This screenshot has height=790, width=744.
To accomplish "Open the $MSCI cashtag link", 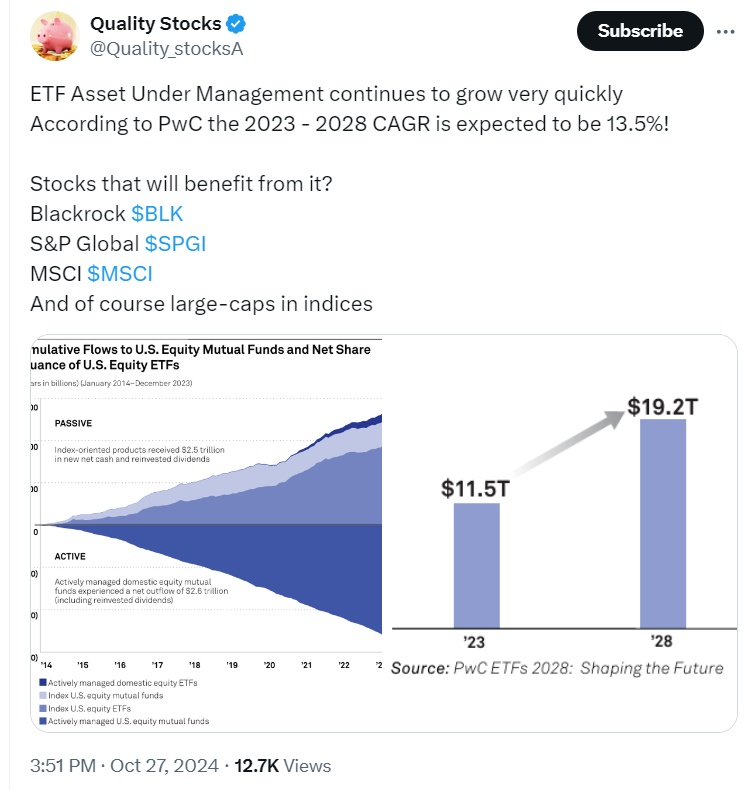I will click(120, 273).
